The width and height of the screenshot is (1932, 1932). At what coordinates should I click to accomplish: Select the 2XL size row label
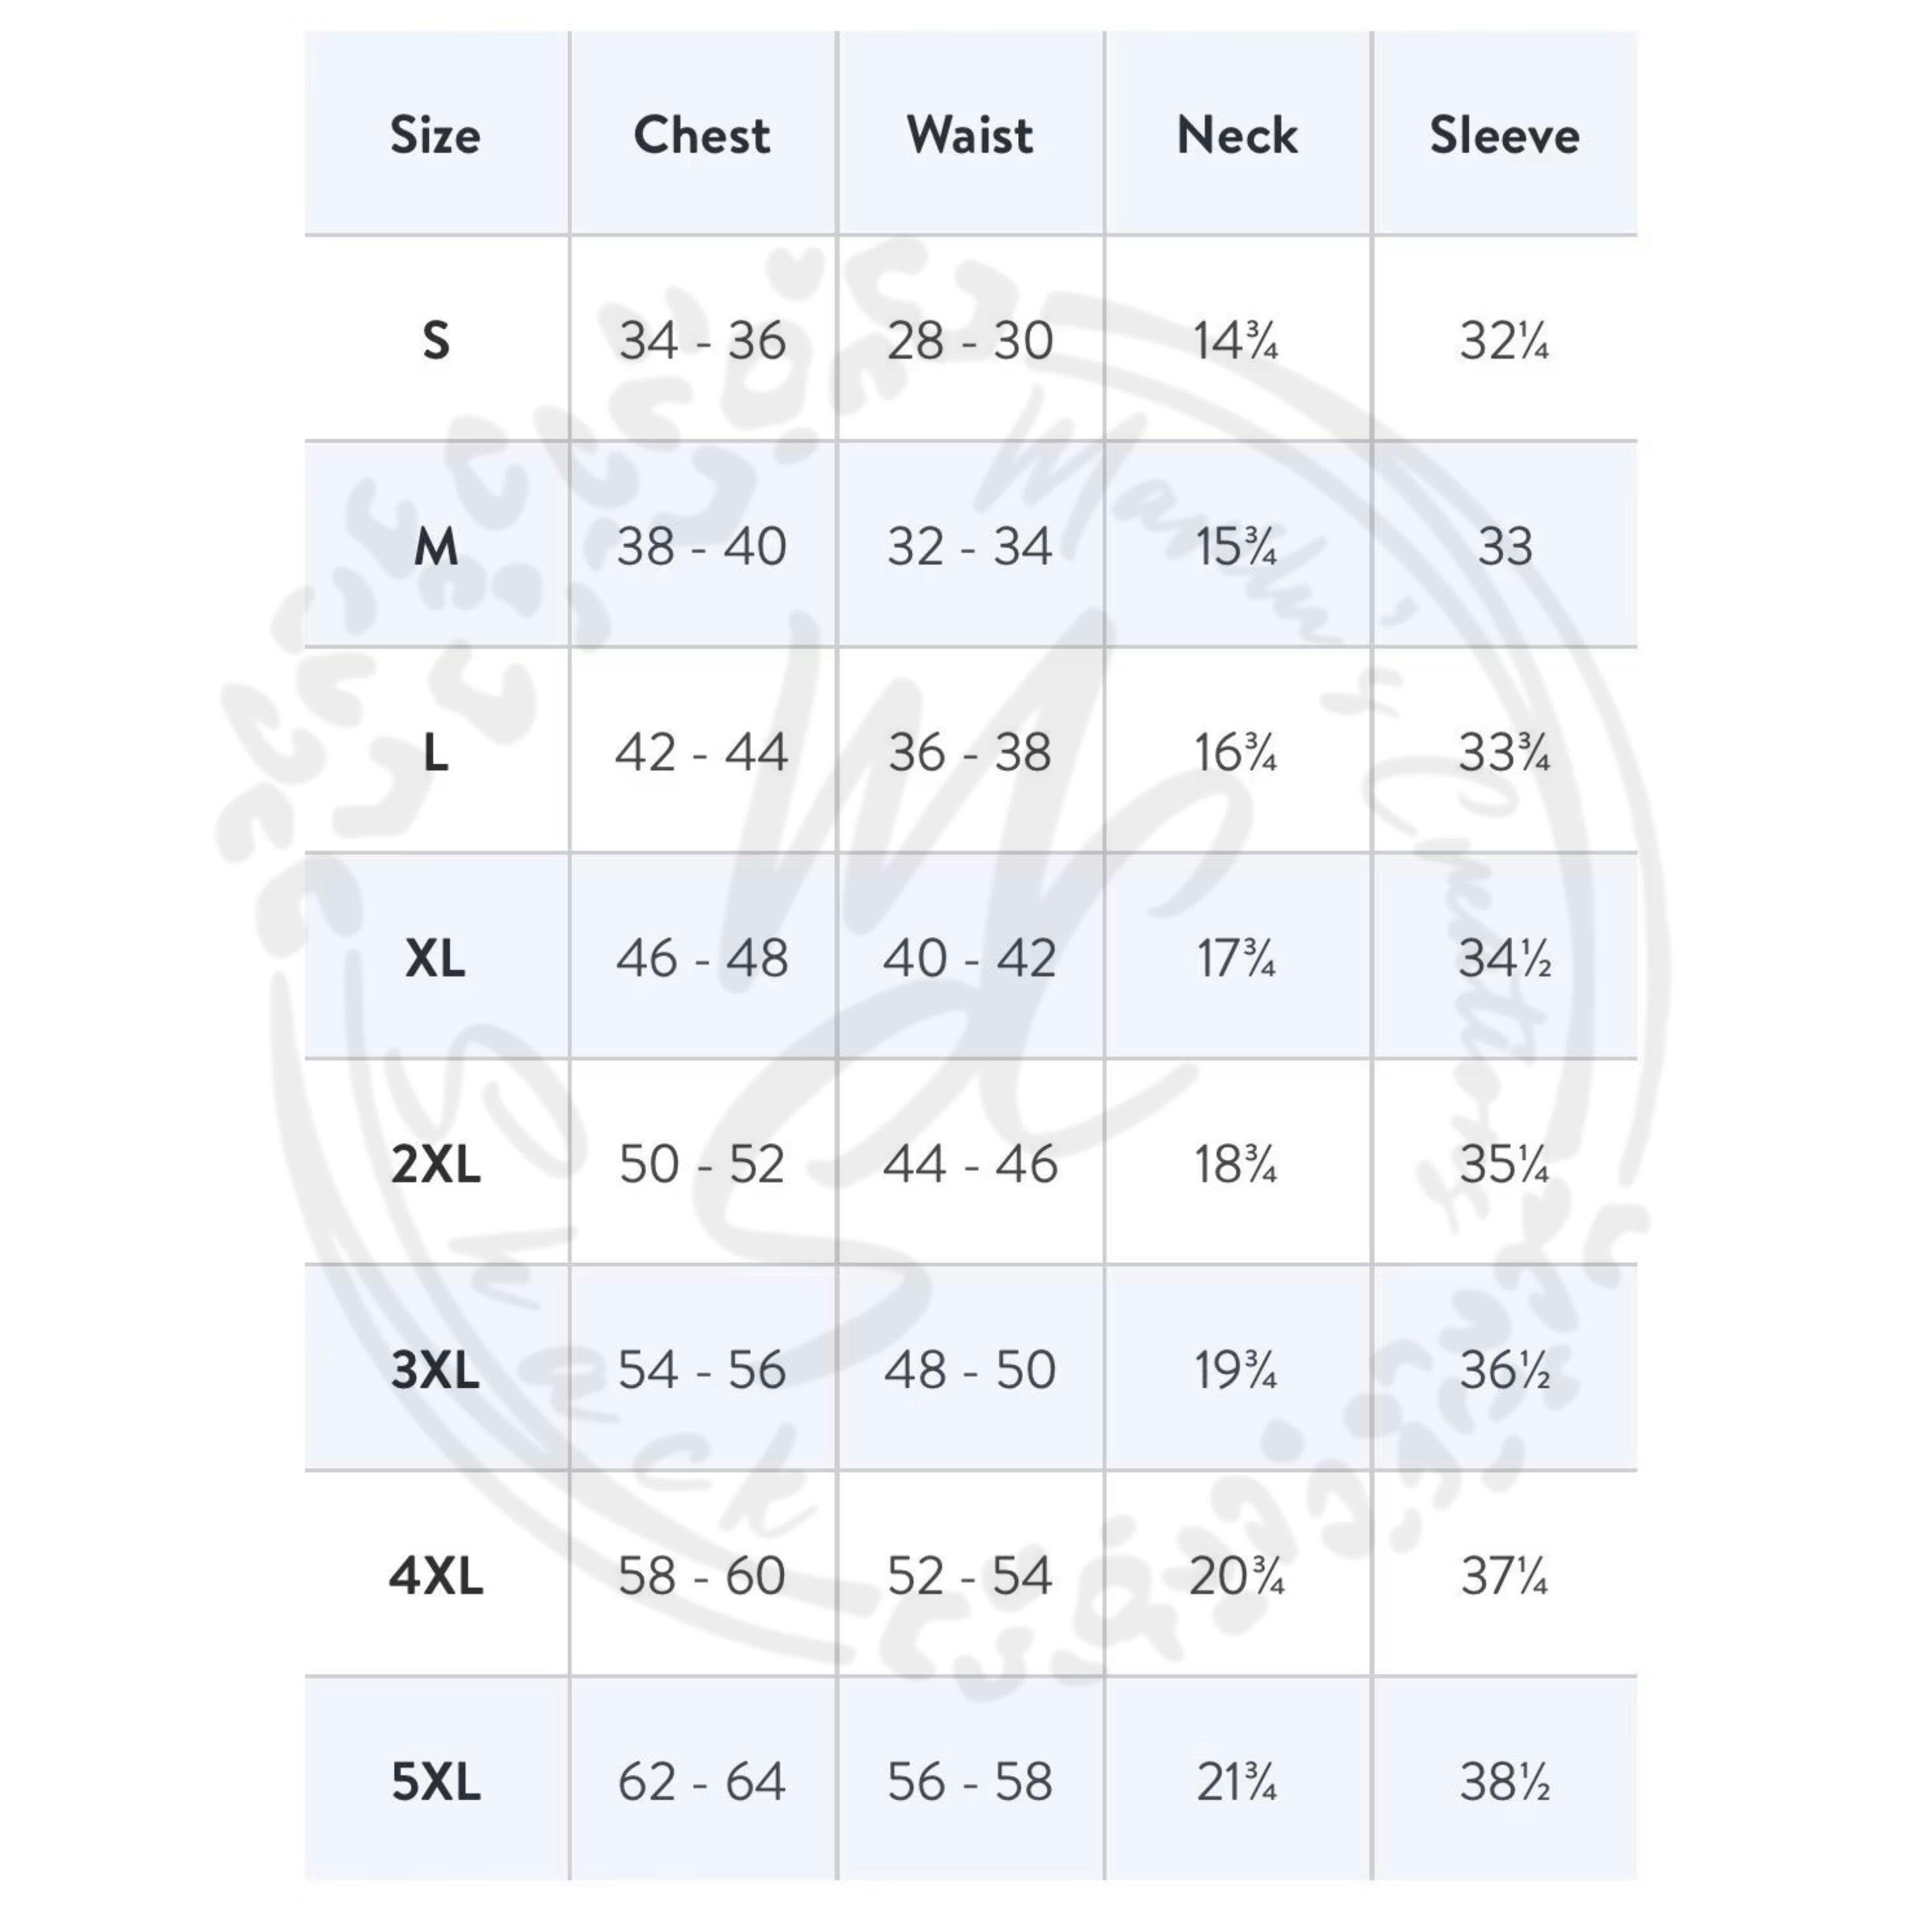(435, 1164)
